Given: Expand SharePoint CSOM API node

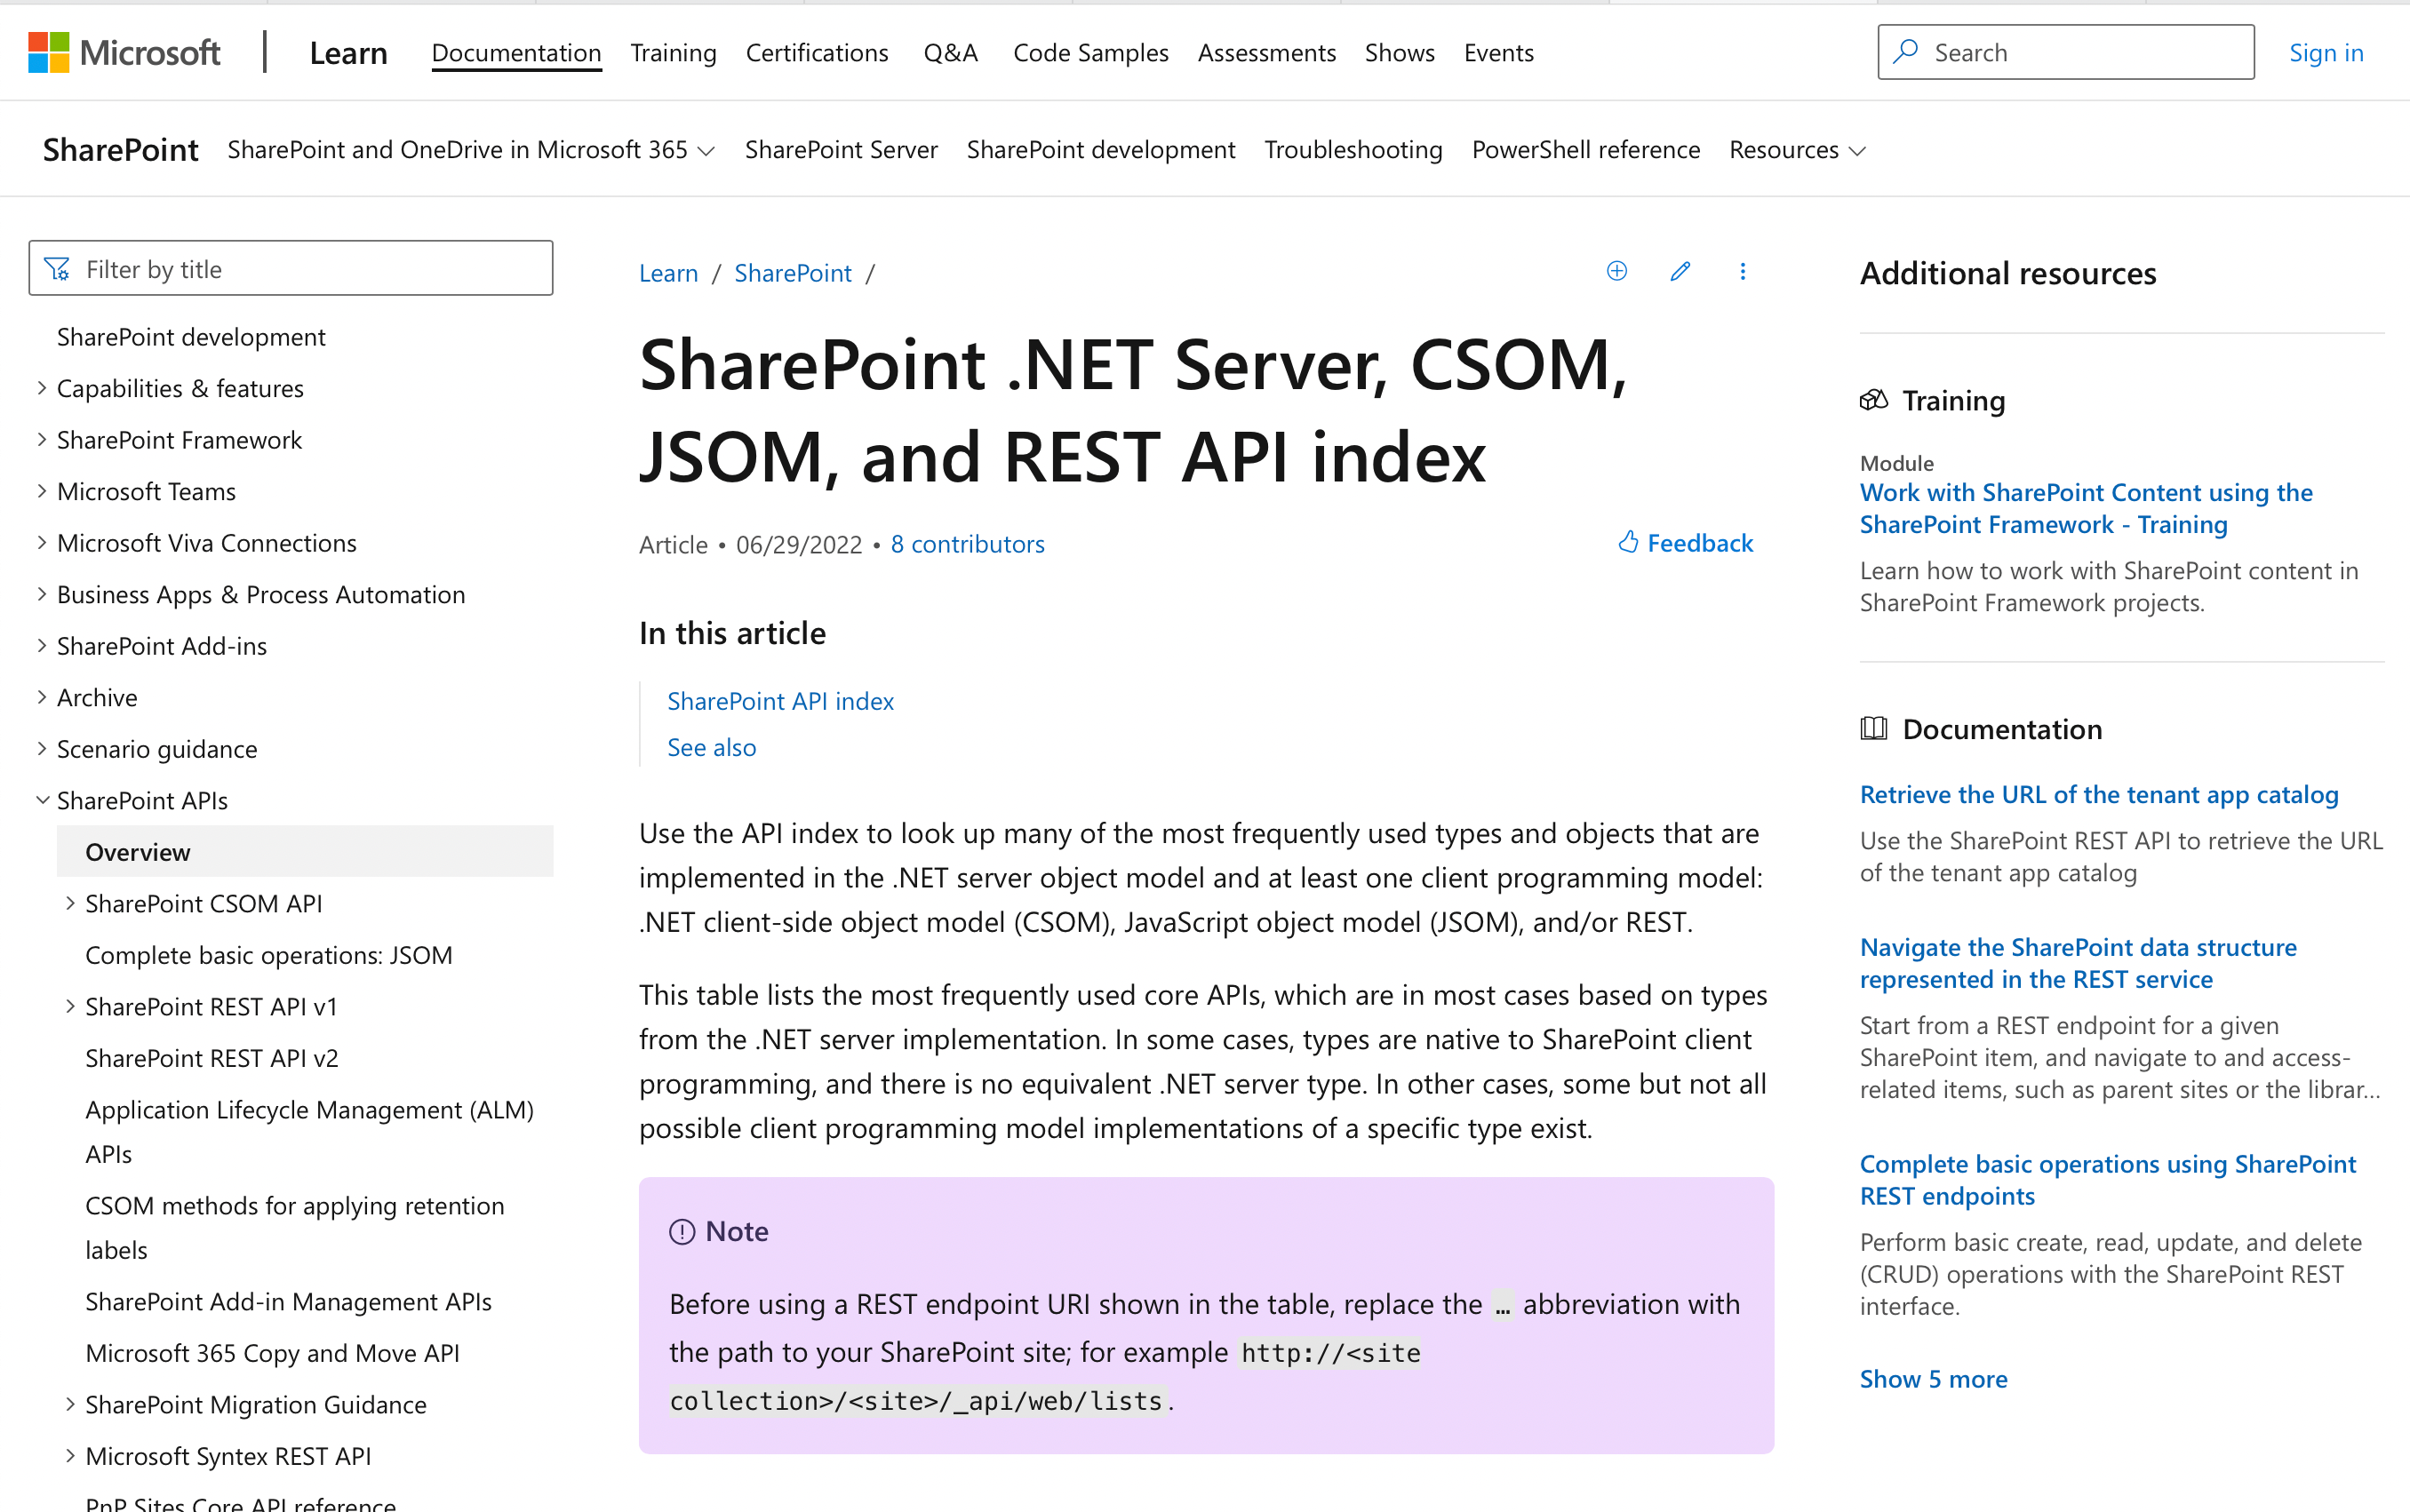Looking at the screenshot, I should pyautogui.click(x=70, y=903).
